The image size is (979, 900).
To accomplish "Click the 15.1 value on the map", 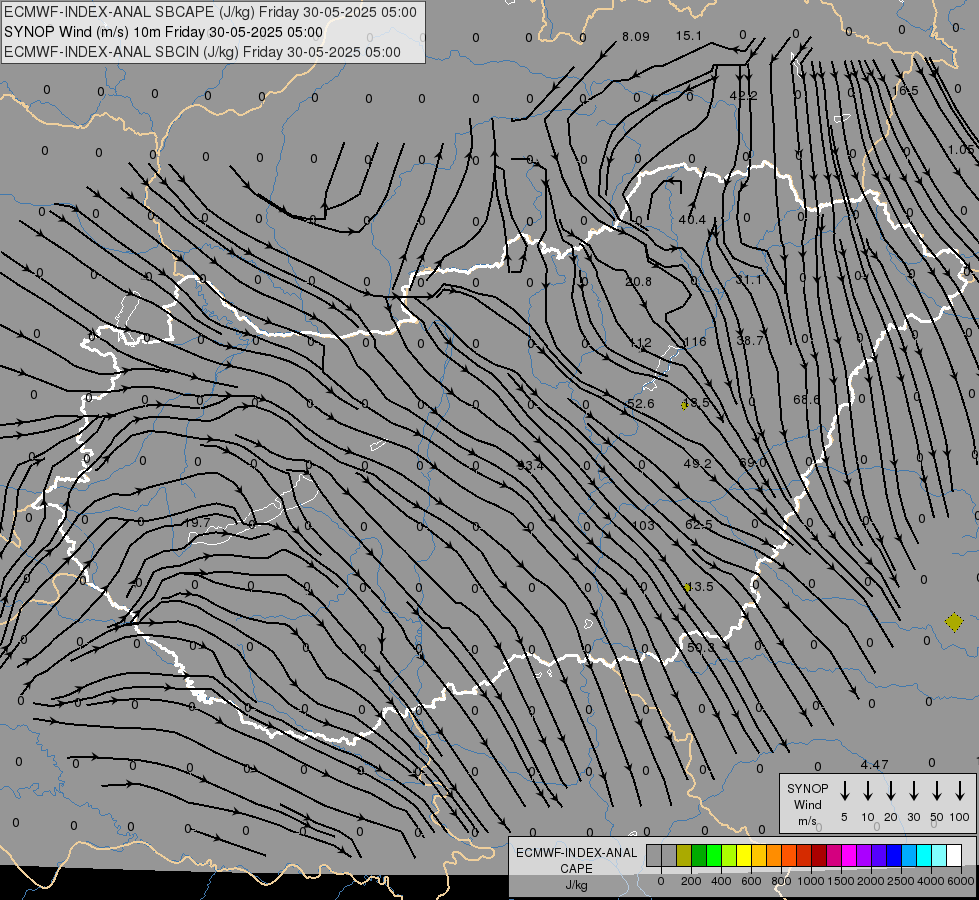I will [x=689, y=36].
